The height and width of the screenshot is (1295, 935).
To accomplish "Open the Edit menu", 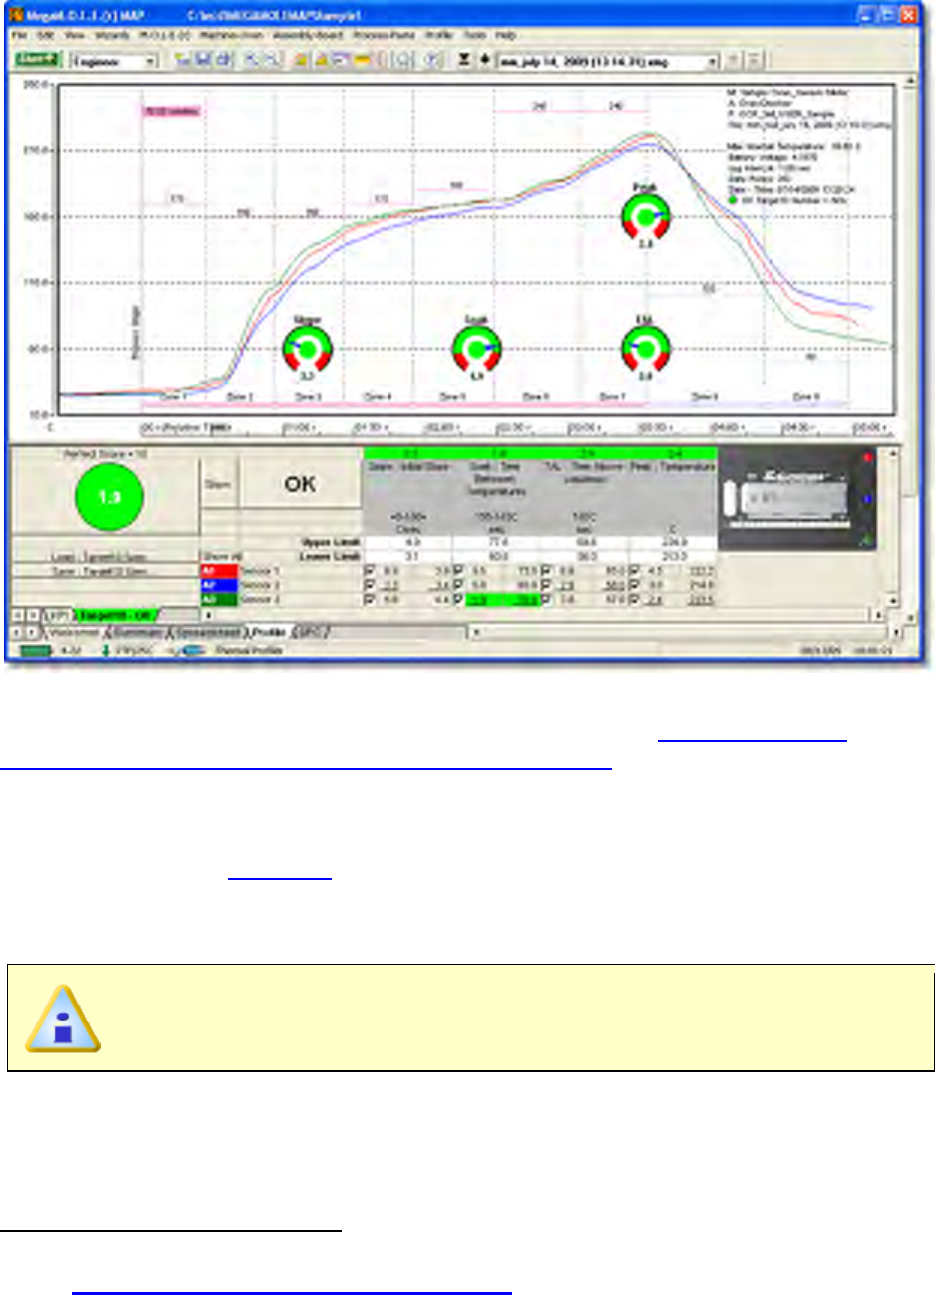I will (44, 35).
